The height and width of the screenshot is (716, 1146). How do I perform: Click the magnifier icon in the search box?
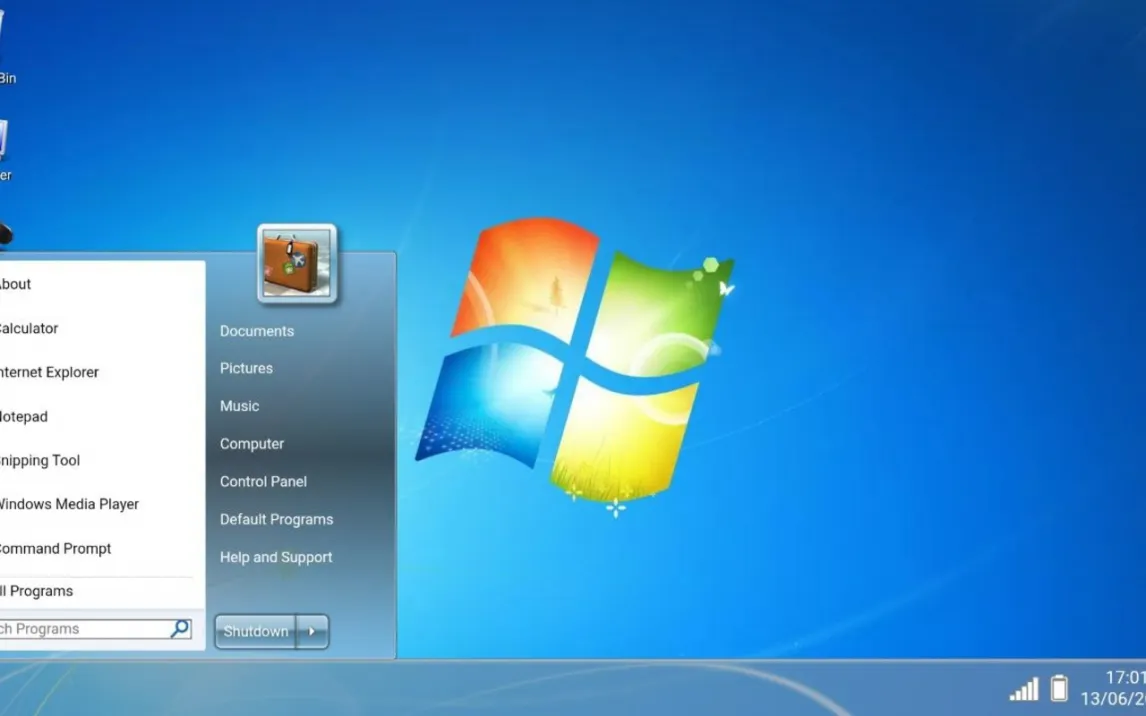coord(180,629)
